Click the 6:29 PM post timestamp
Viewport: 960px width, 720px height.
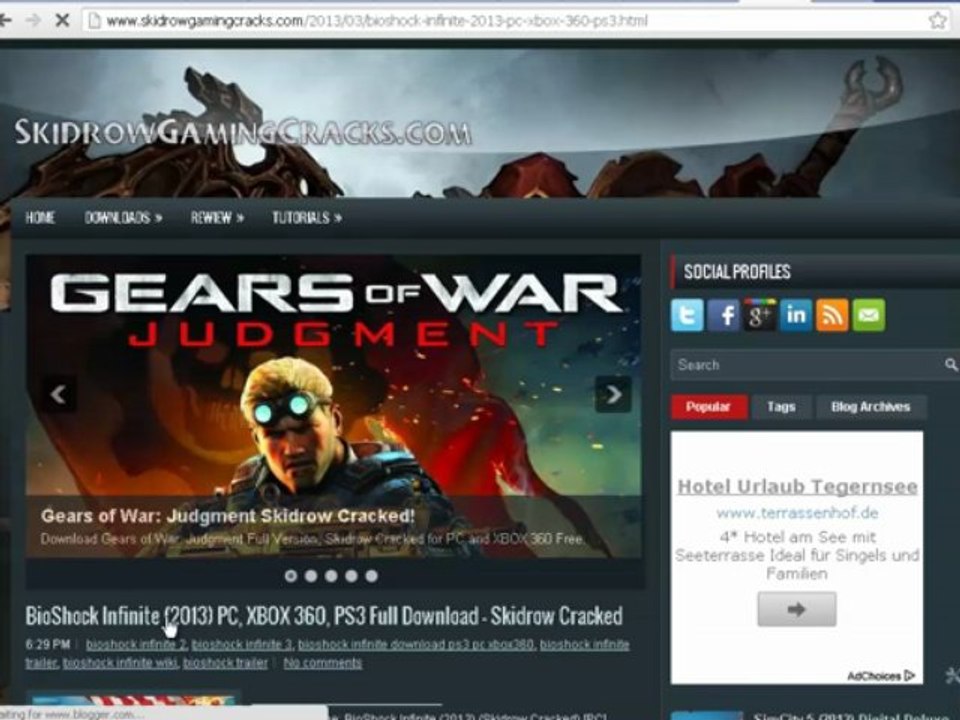pos(48,644)
